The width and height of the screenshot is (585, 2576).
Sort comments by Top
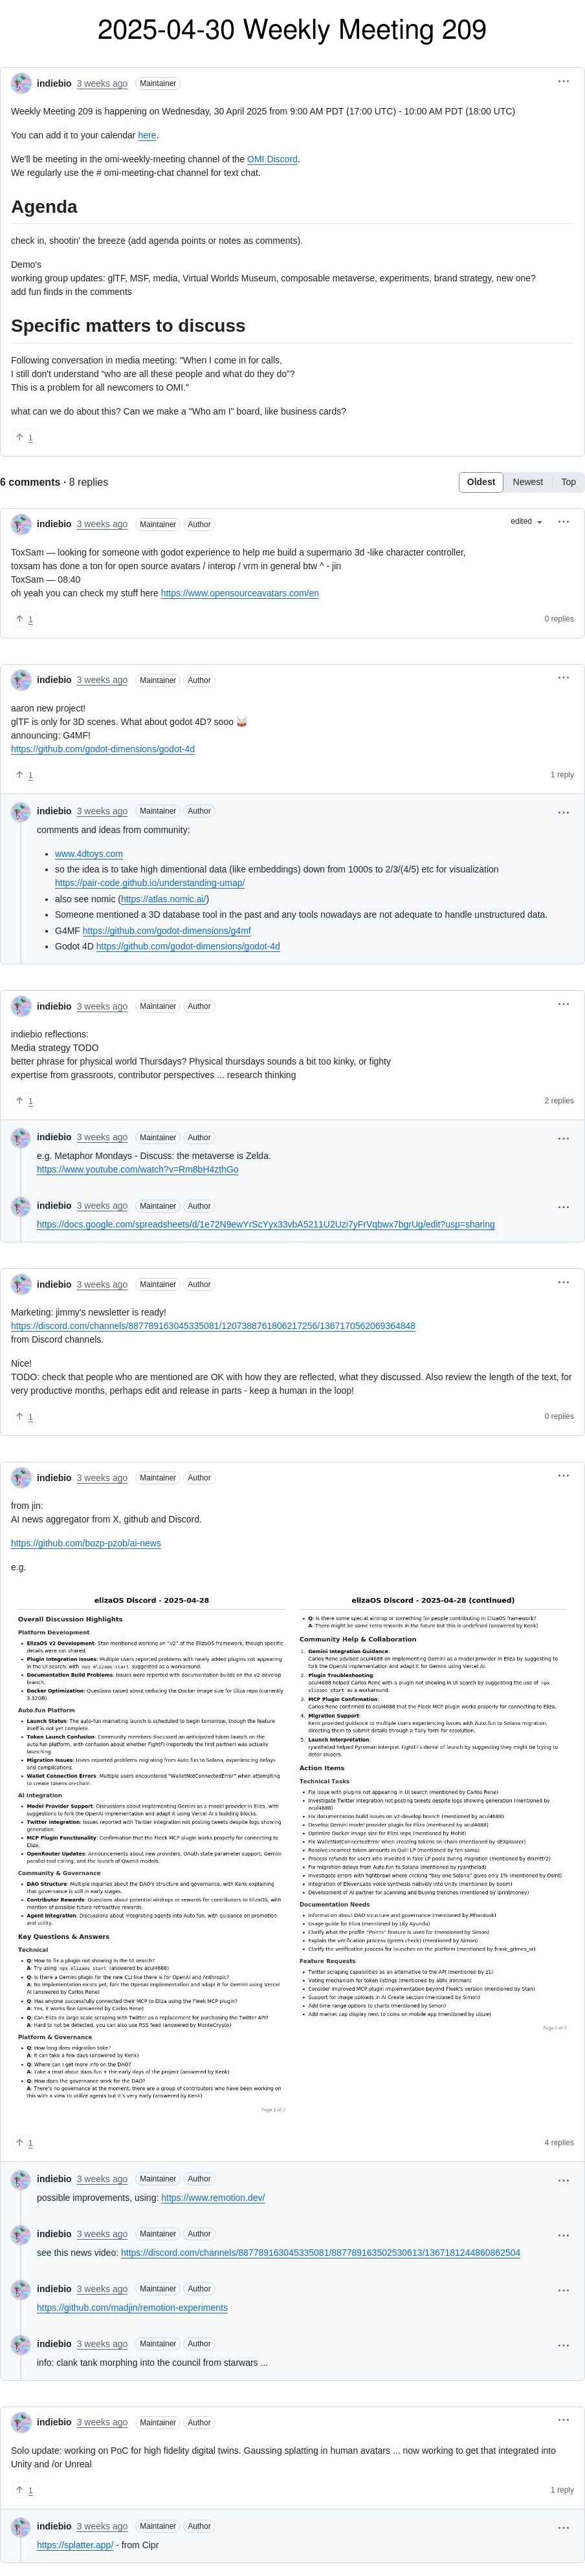pos(568,482)
